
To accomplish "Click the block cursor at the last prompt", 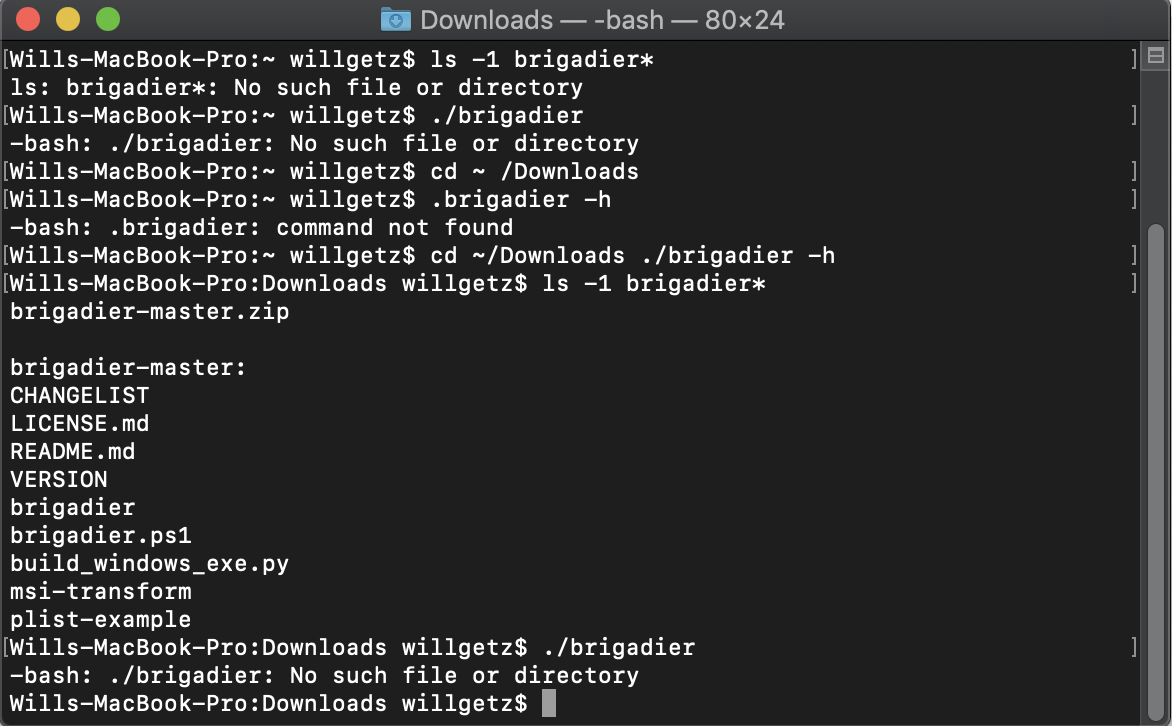I will pyautogui.click(x=548, y=703).
